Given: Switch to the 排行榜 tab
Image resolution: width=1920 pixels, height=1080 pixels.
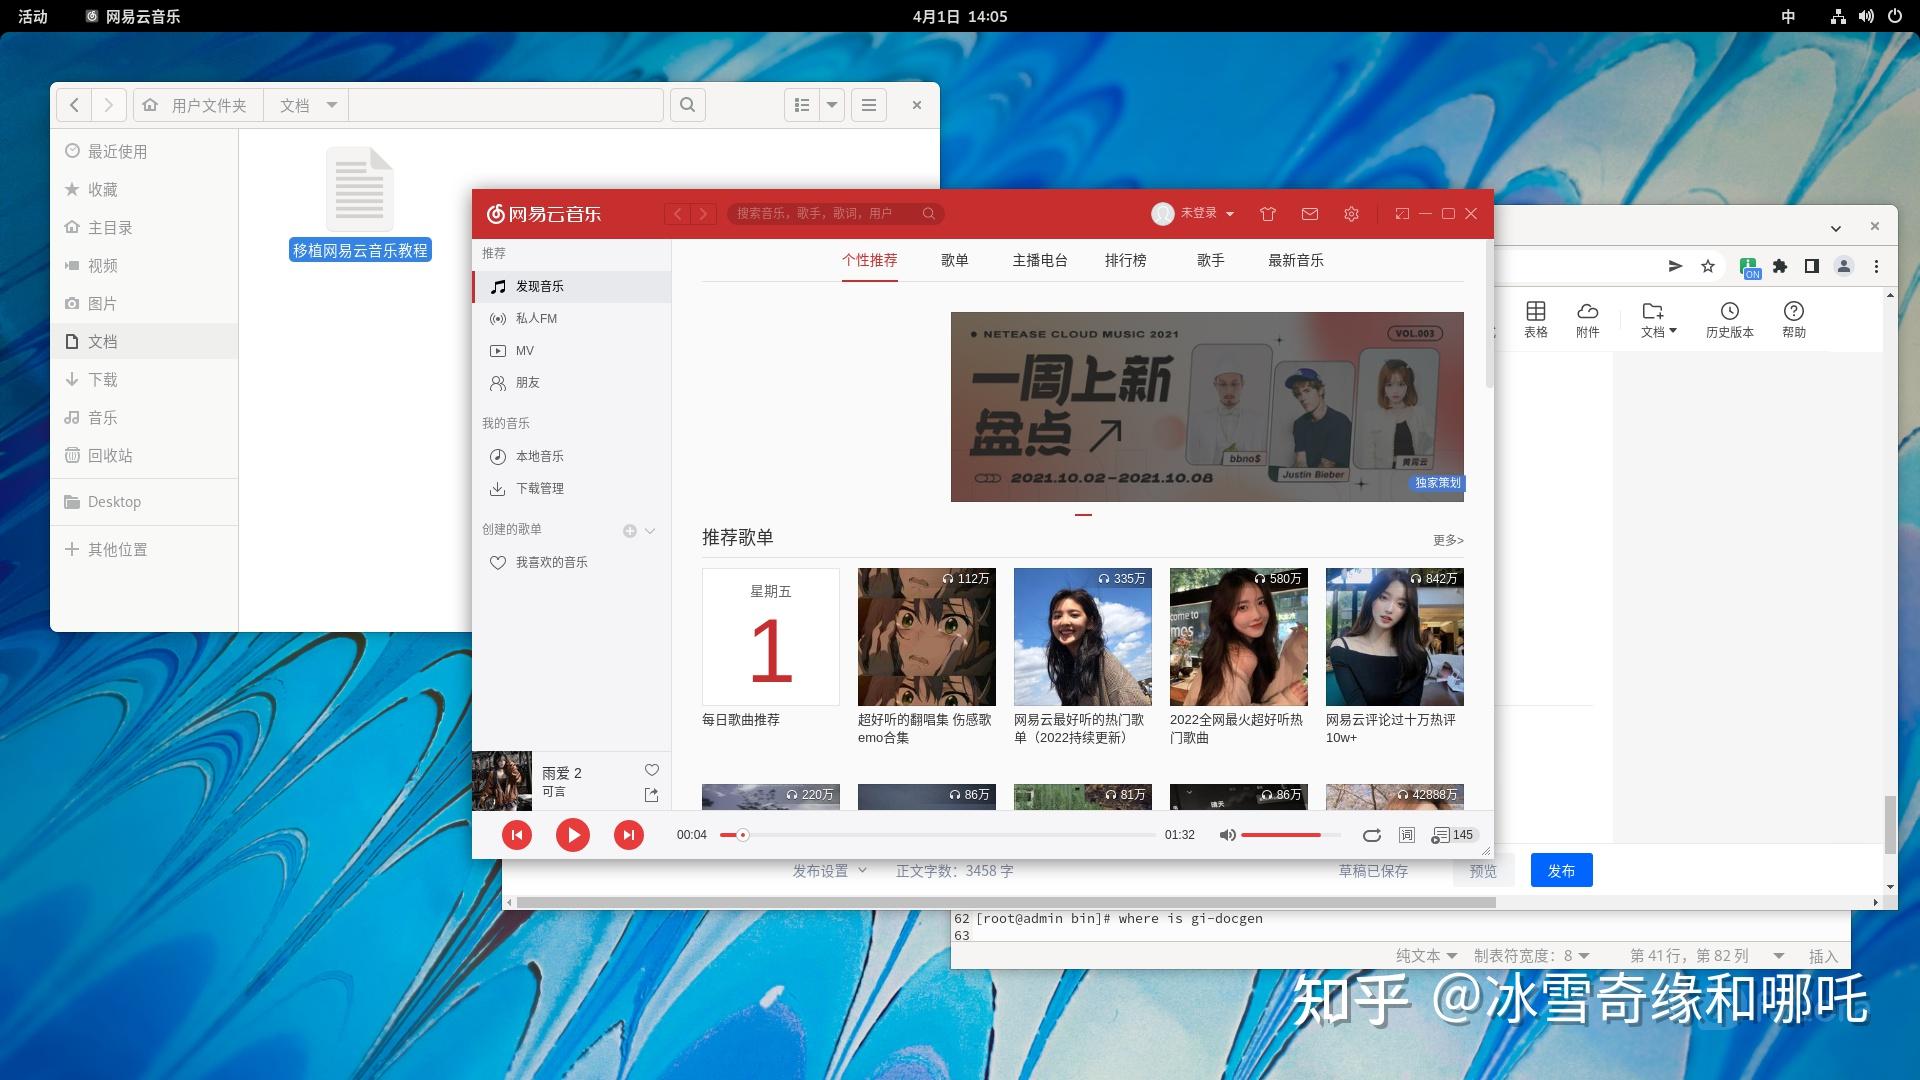Looking at the screenshot, I should click(1125, 261).
